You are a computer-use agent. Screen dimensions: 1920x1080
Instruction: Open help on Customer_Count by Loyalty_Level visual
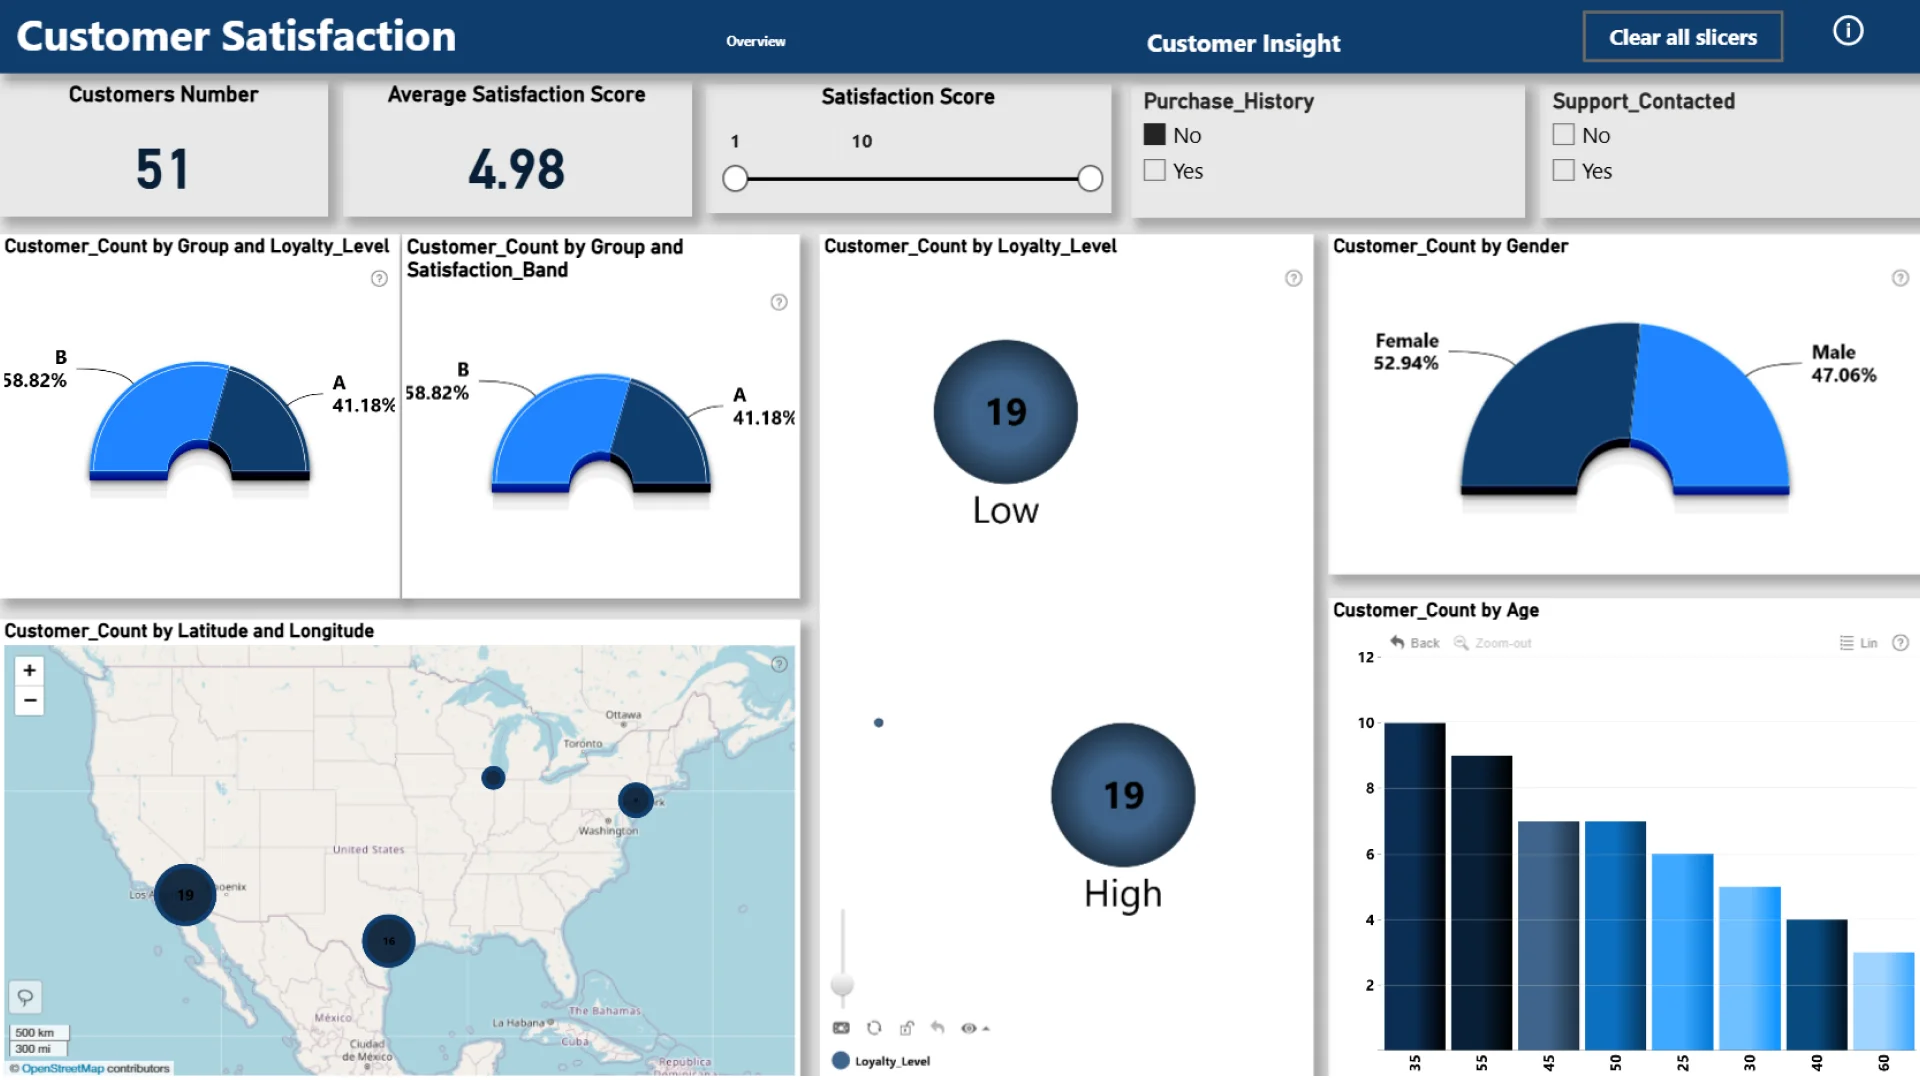(x=1293, y=278)
